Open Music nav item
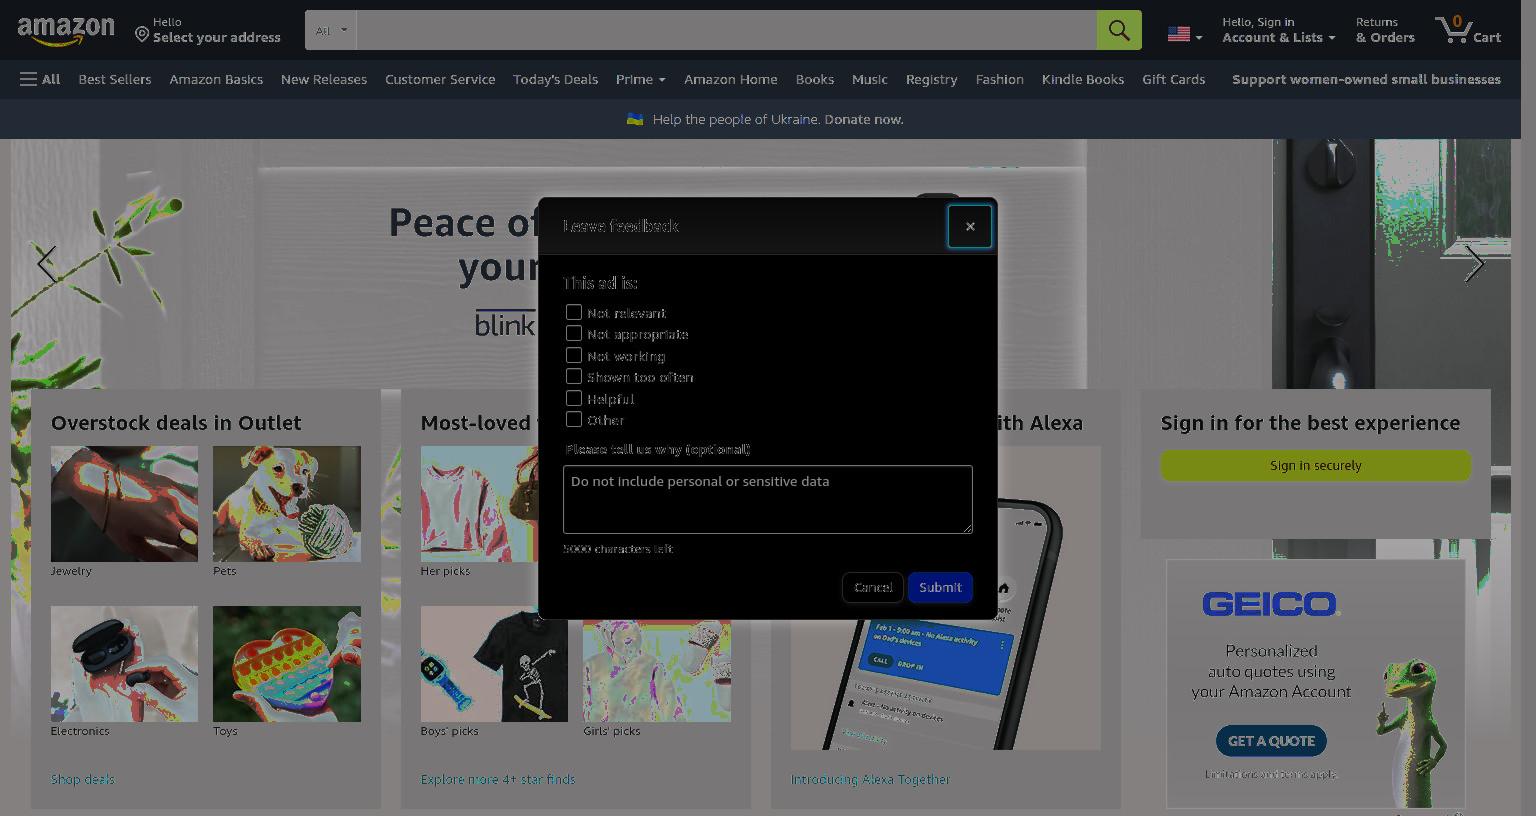This screenshot has width=1536, height=816. click(869, 79)
